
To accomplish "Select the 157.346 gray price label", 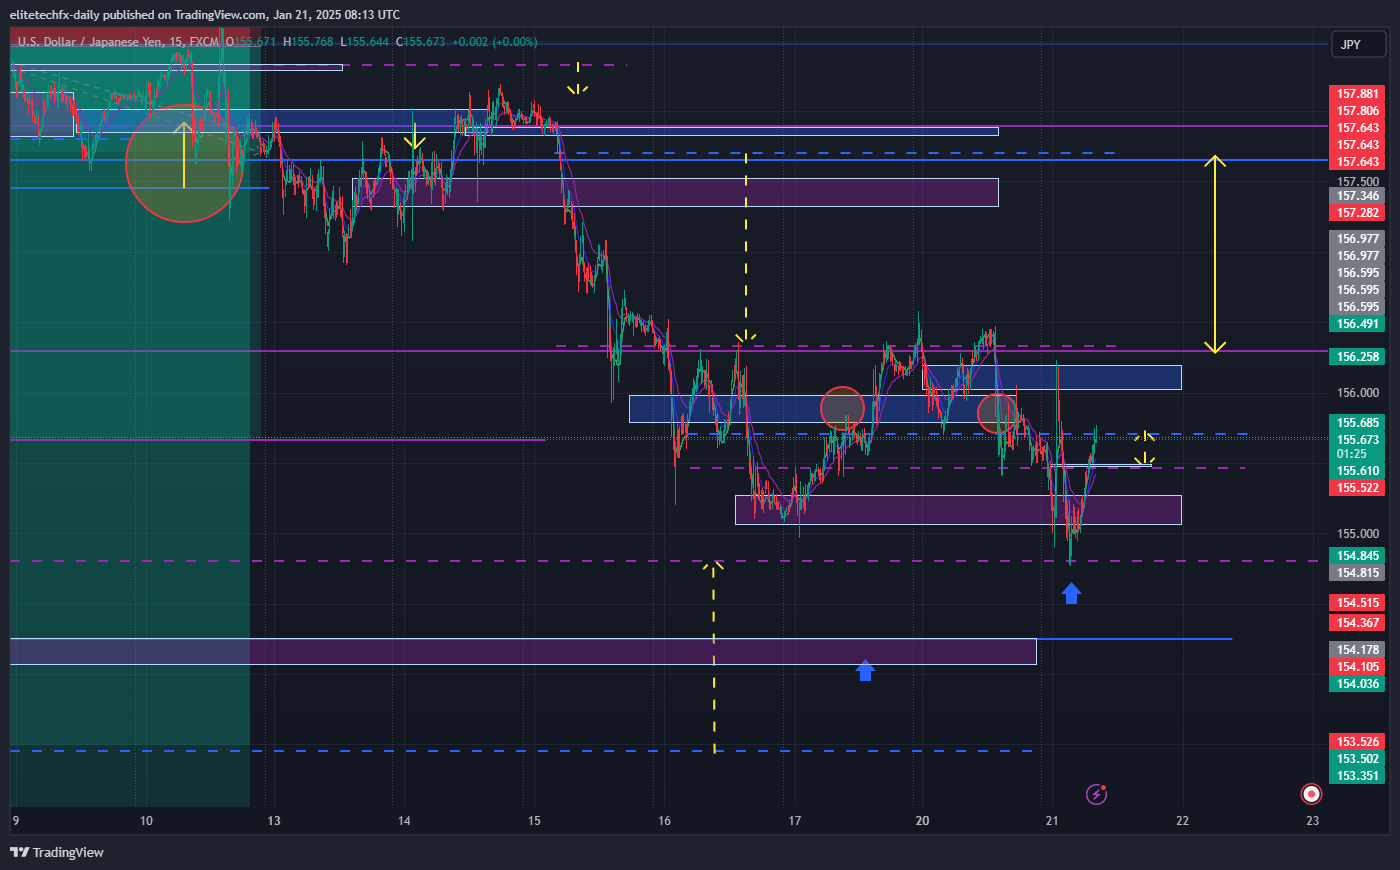I will coord(1358,196).
